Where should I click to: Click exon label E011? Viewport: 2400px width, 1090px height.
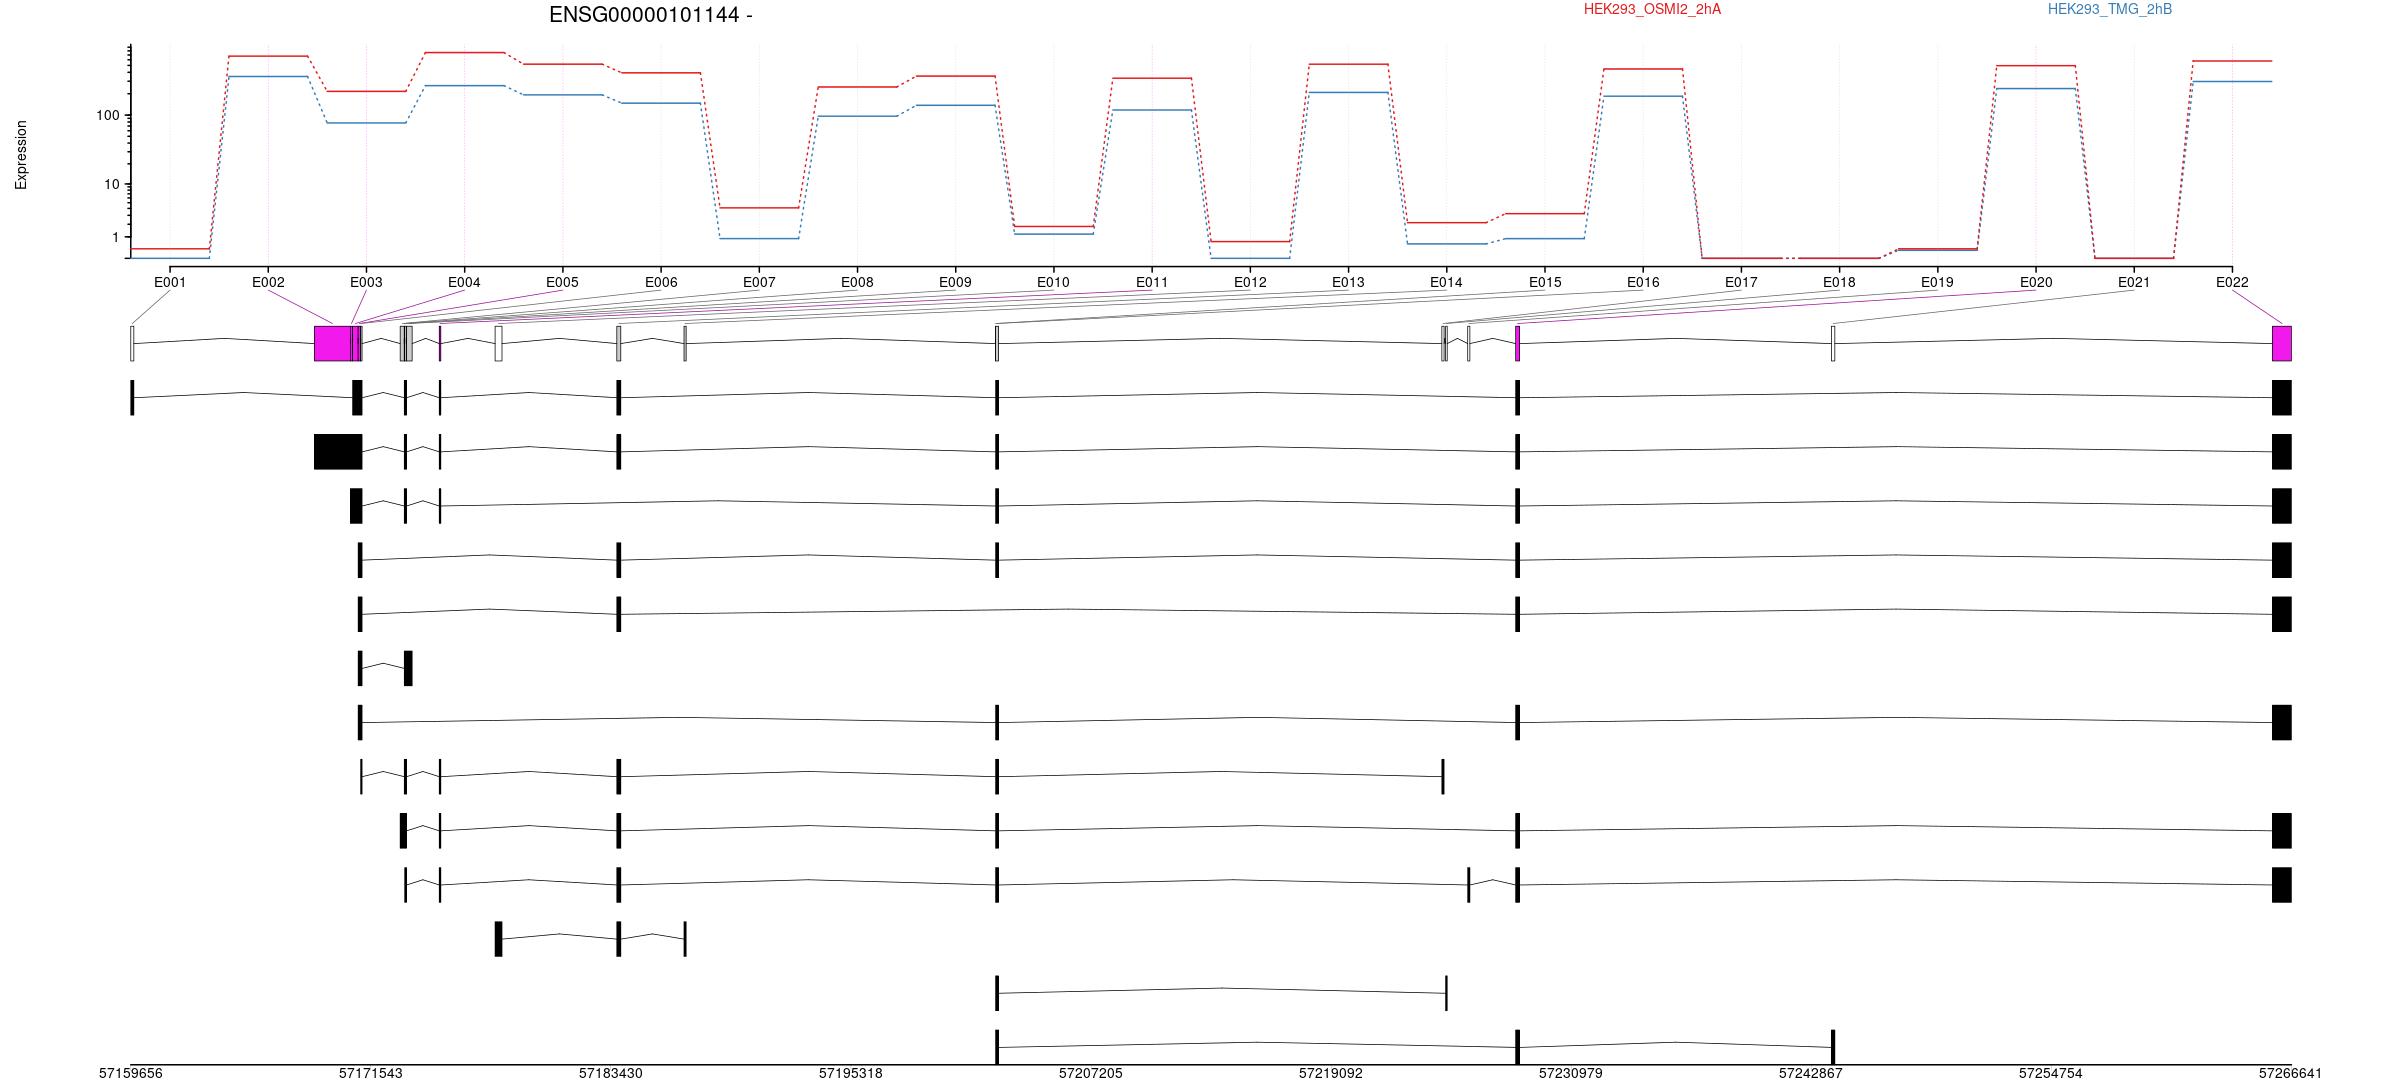point(1152,283)
